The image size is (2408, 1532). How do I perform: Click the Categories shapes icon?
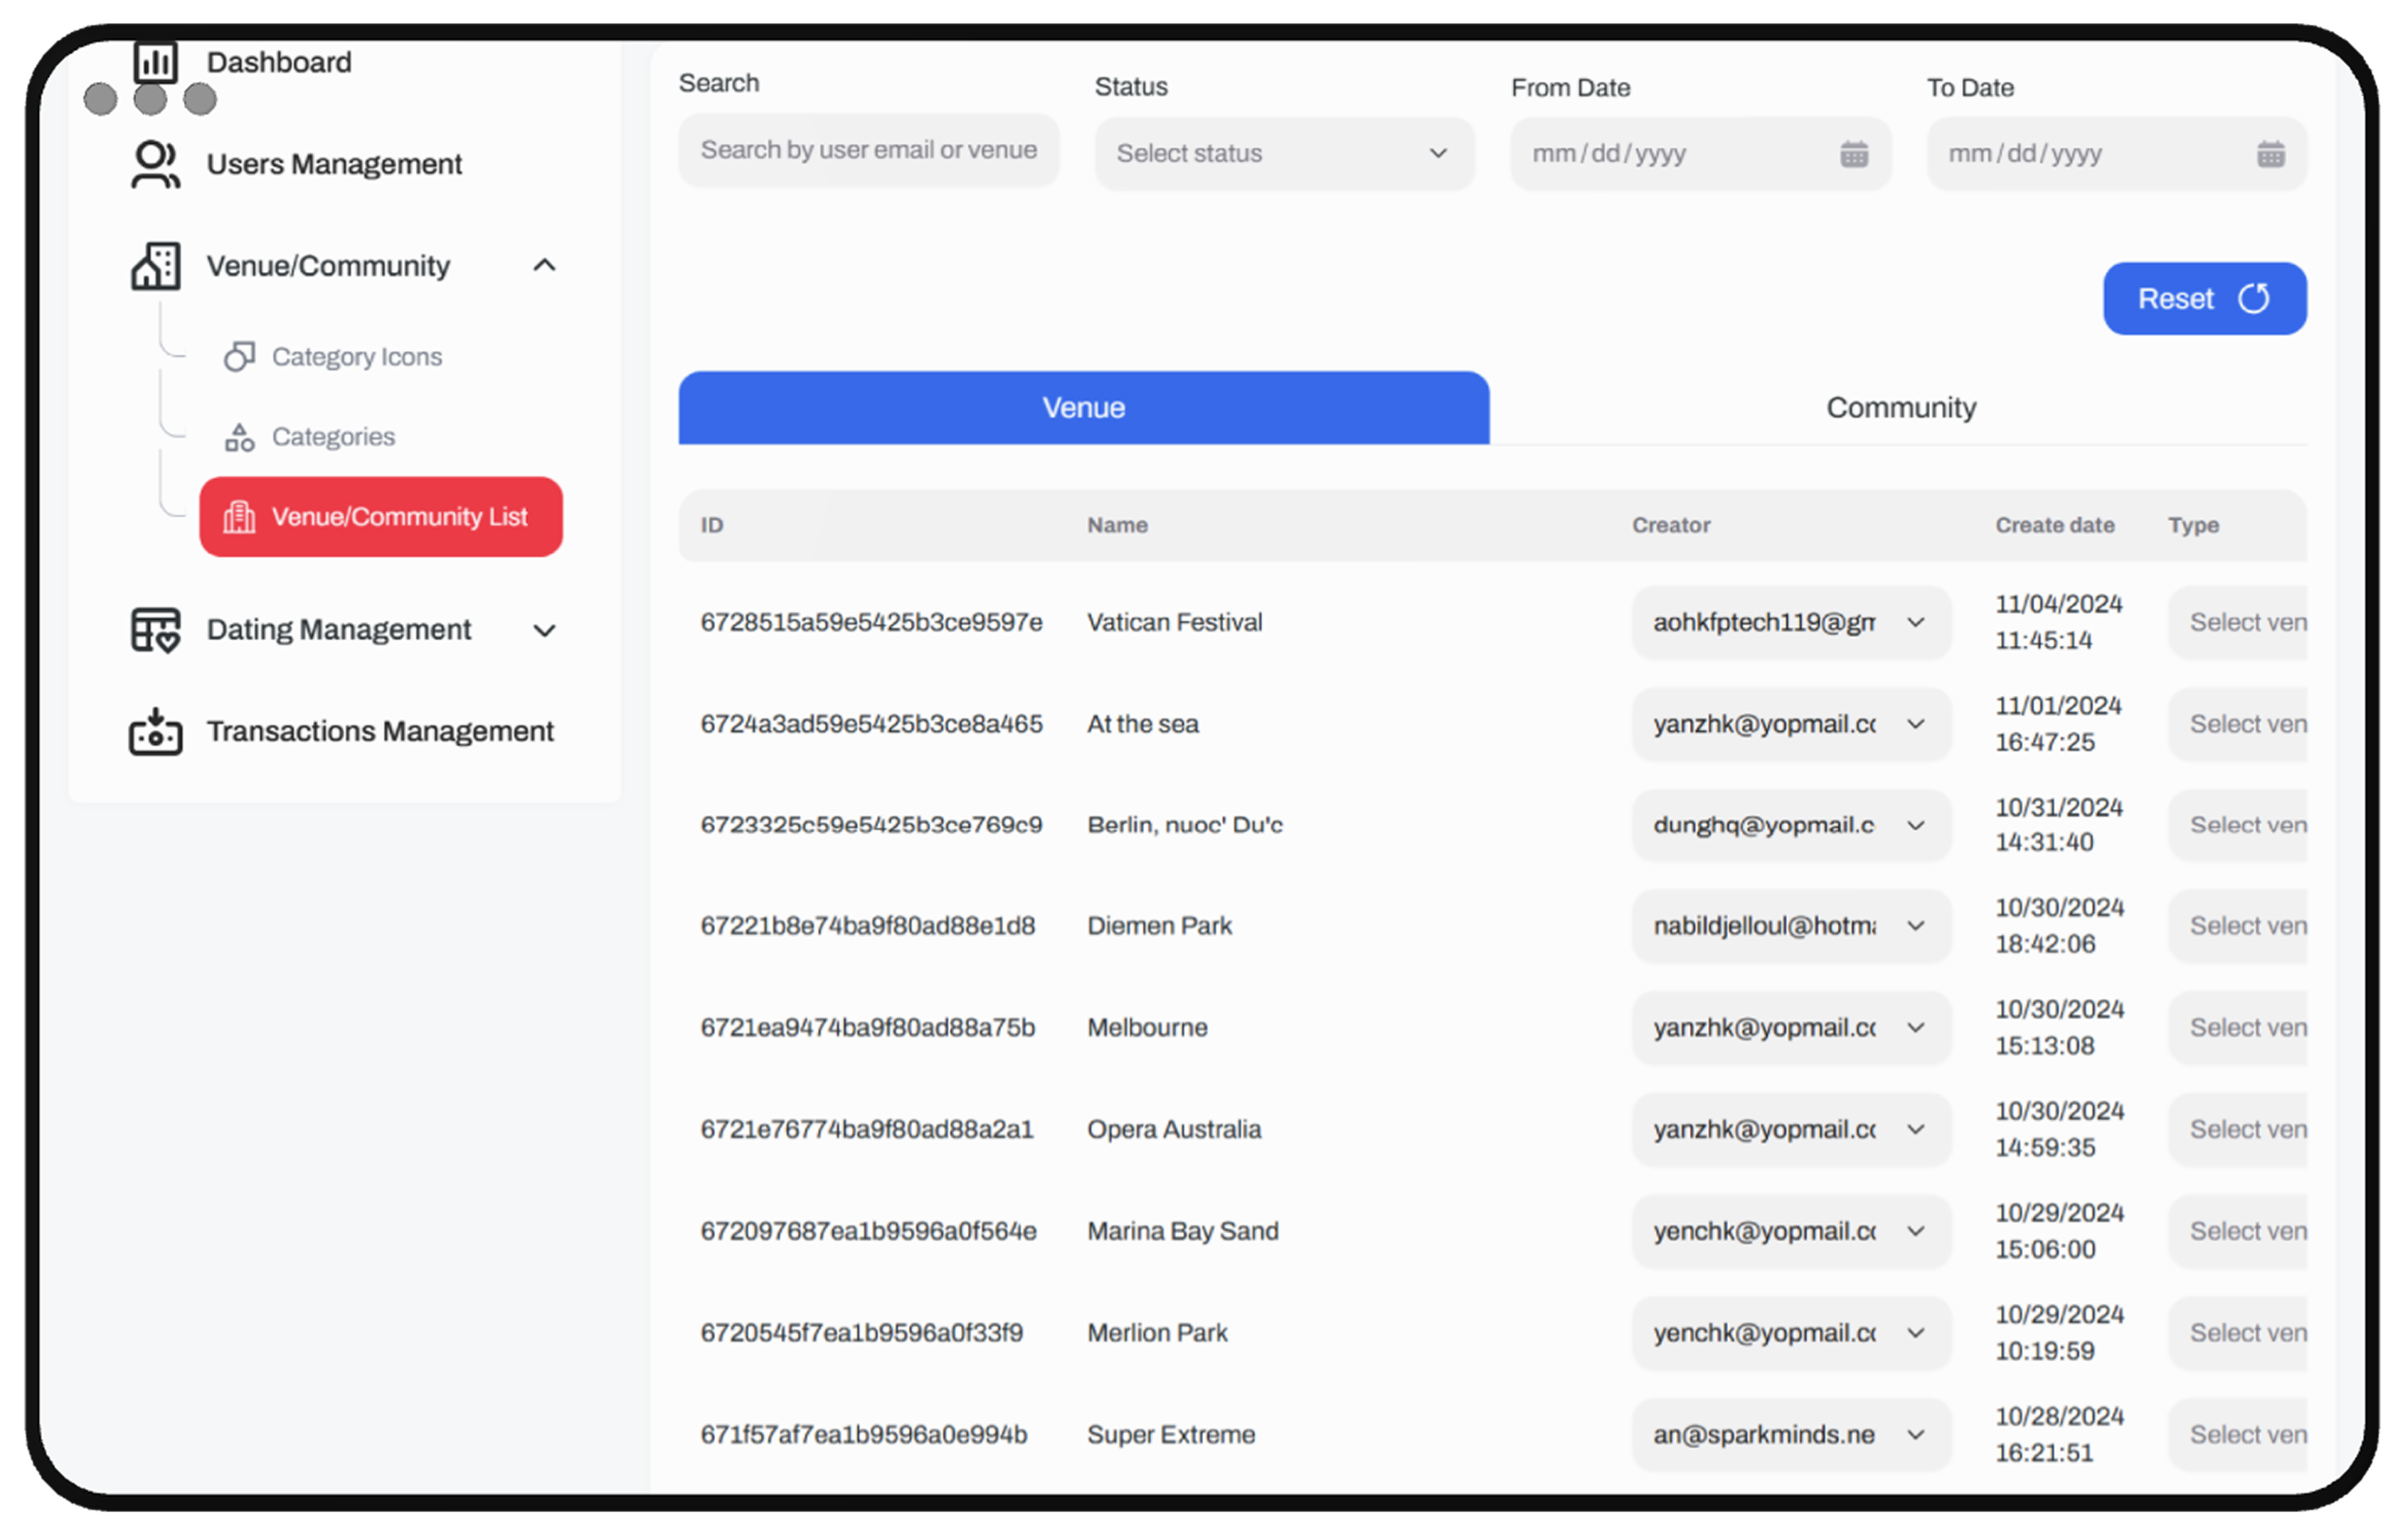coord(239,437)
